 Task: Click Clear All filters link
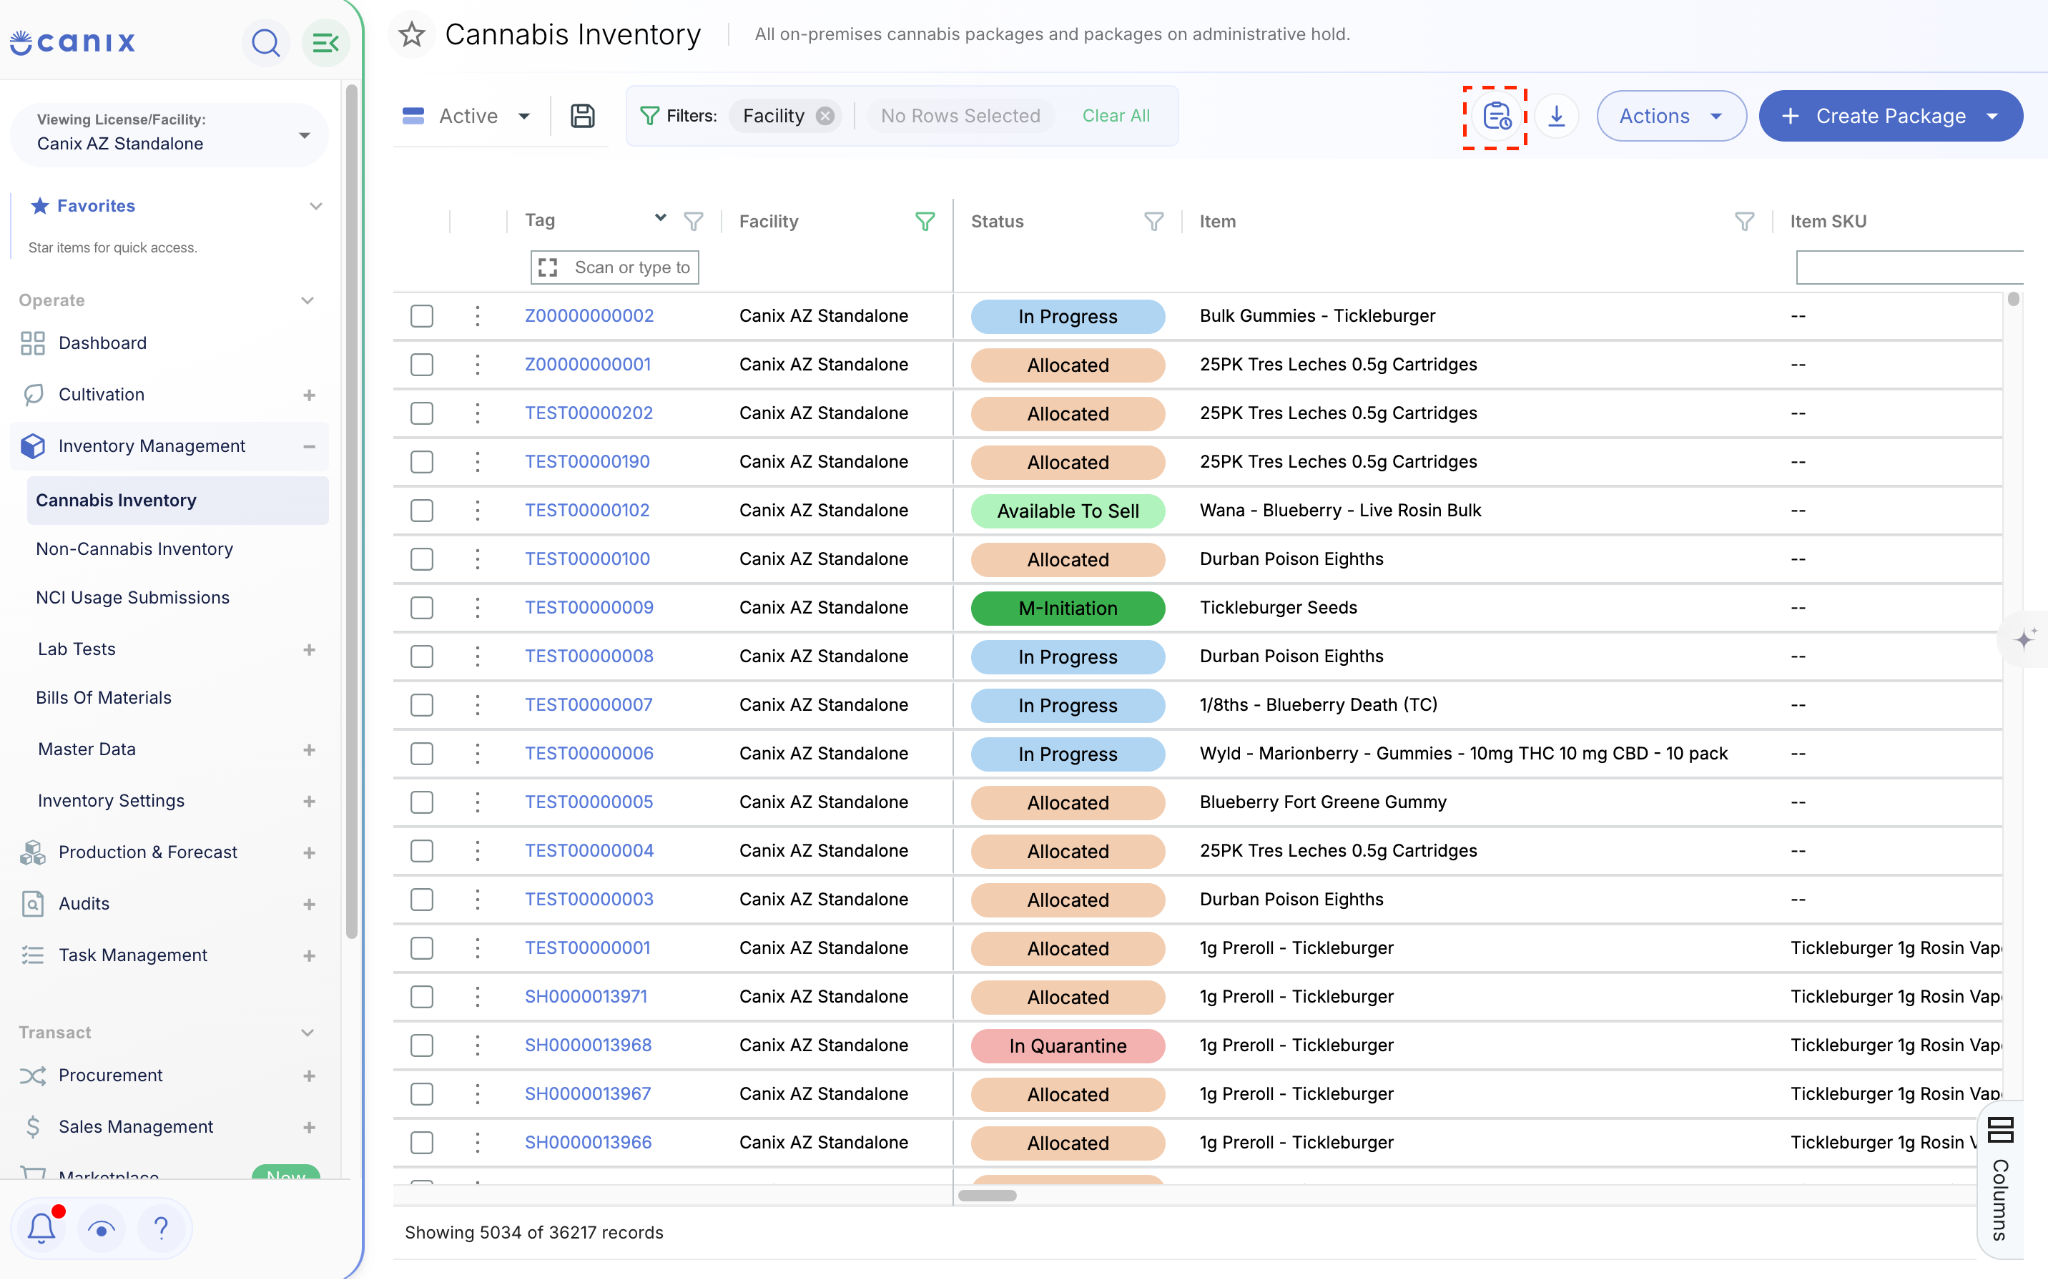[1116, 116]
